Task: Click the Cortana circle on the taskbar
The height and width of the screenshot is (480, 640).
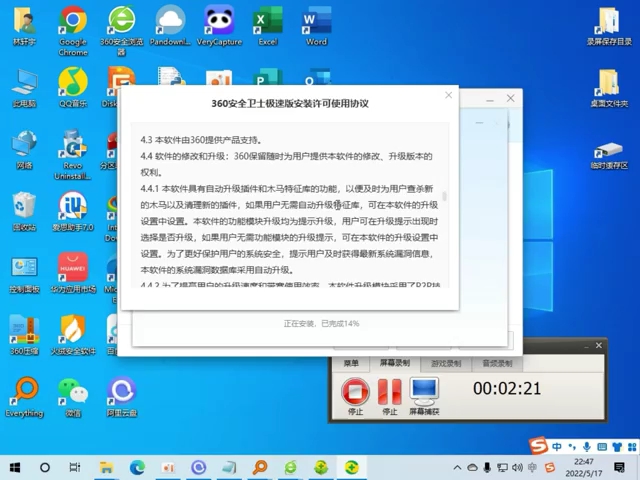Action: [x=45, y=467]
